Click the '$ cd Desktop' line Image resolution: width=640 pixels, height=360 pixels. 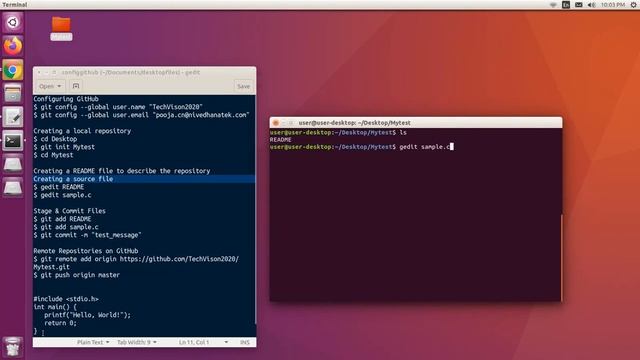coord(55,139)
